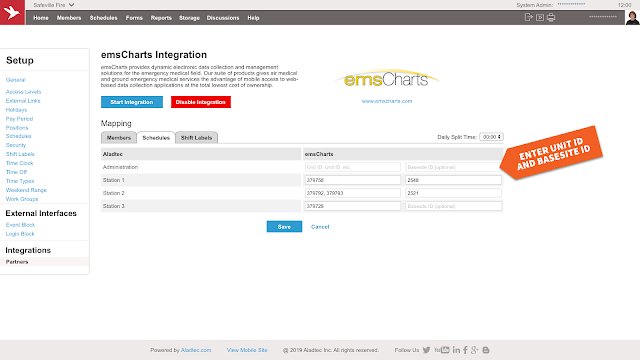640x360 pixels.
Task: Click the Station 2 row label
Action: coord(113,193)
